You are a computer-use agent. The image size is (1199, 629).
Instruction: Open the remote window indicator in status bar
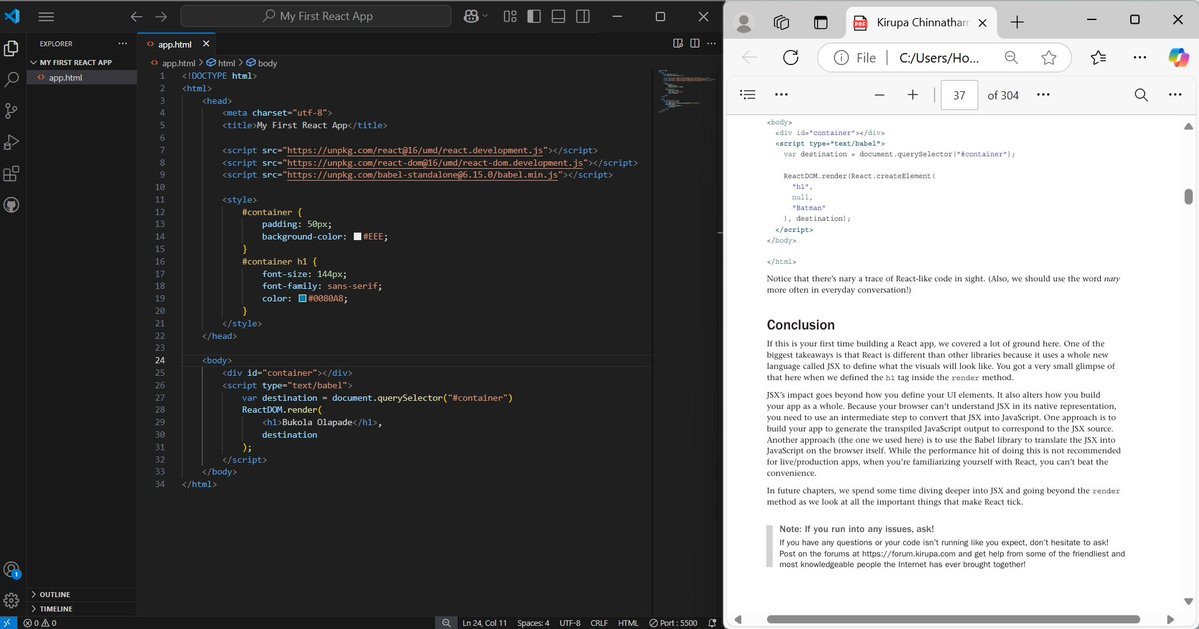[8, 623]
